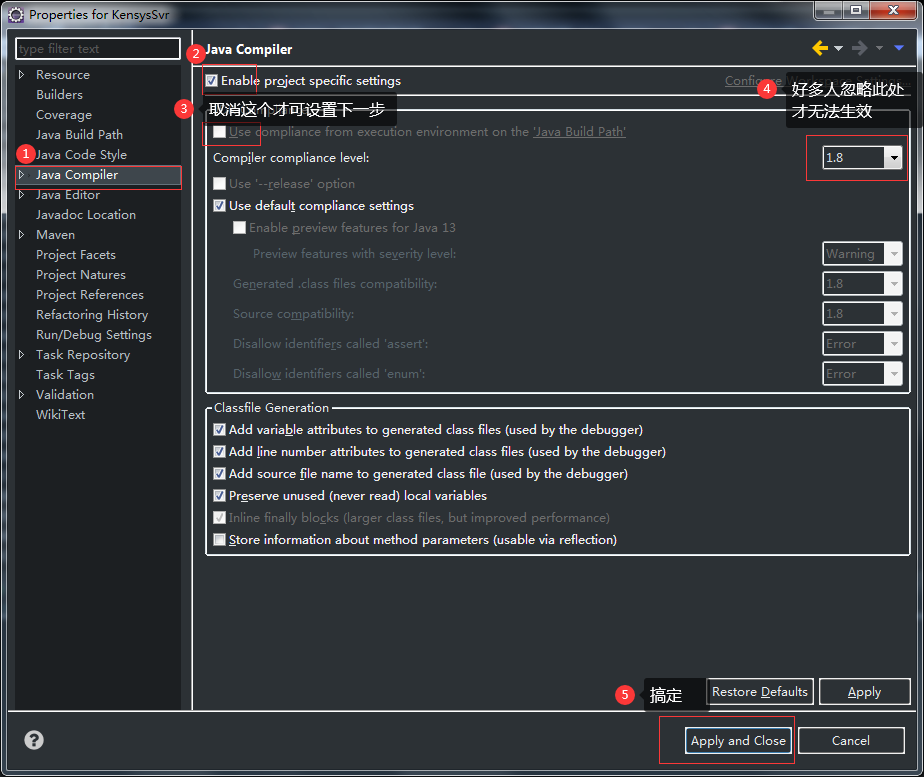Check the Use '--release' option box
The image size is (924, 777).
[219, 183]
